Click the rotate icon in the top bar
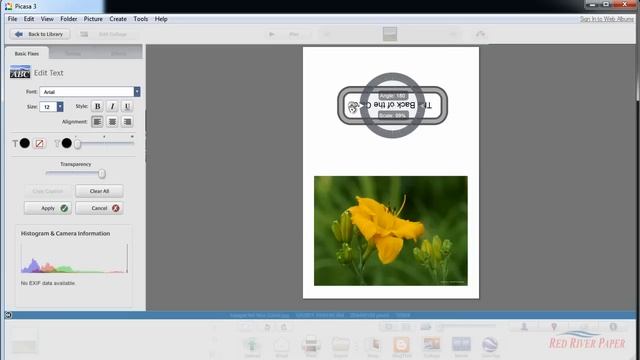This screenshot has width=640, height=360. tap(480, 34)
